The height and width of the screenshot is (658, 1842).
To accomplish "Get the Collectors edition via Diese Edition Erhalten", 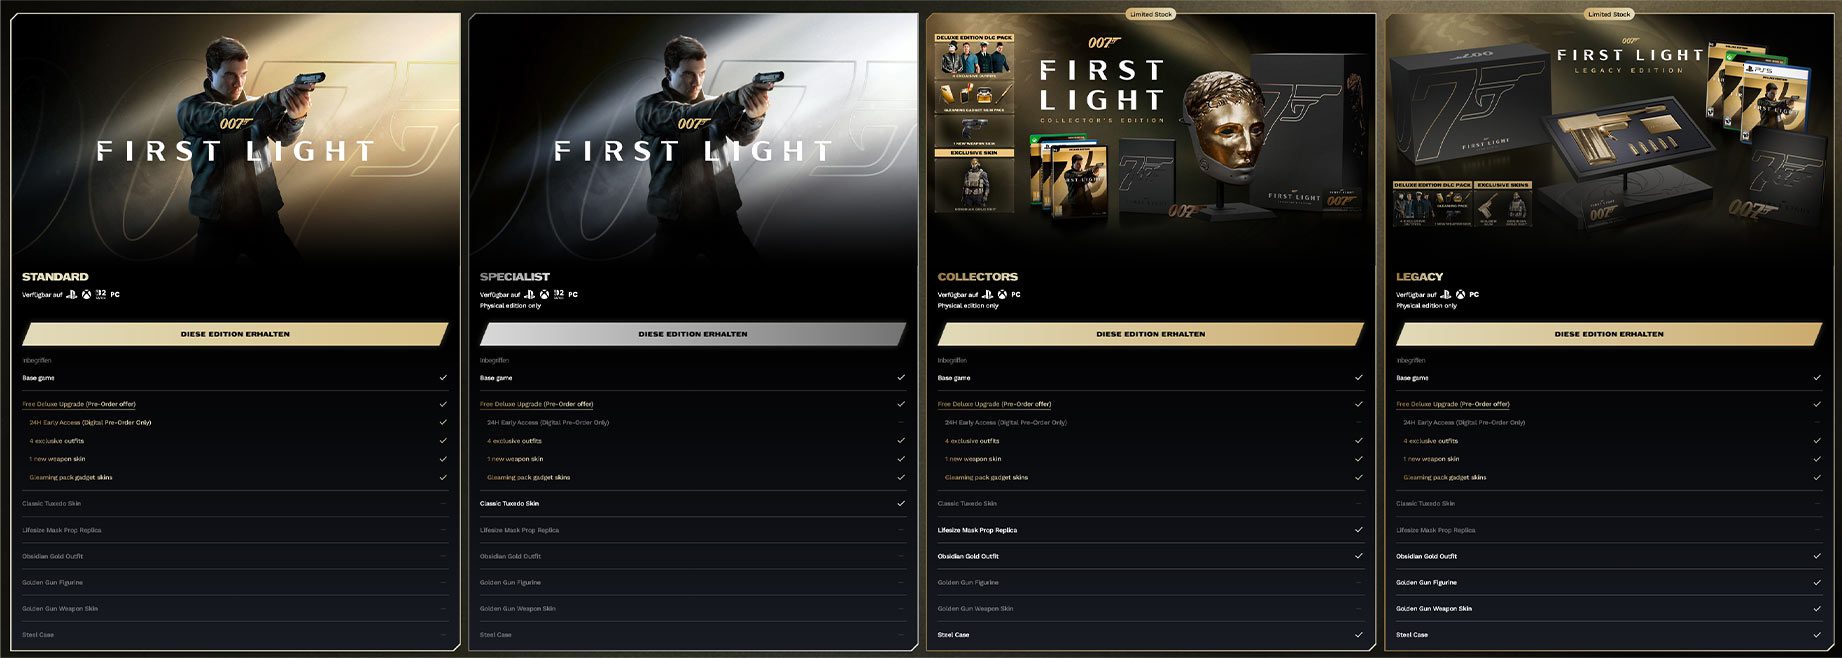I will [1151, 334].
